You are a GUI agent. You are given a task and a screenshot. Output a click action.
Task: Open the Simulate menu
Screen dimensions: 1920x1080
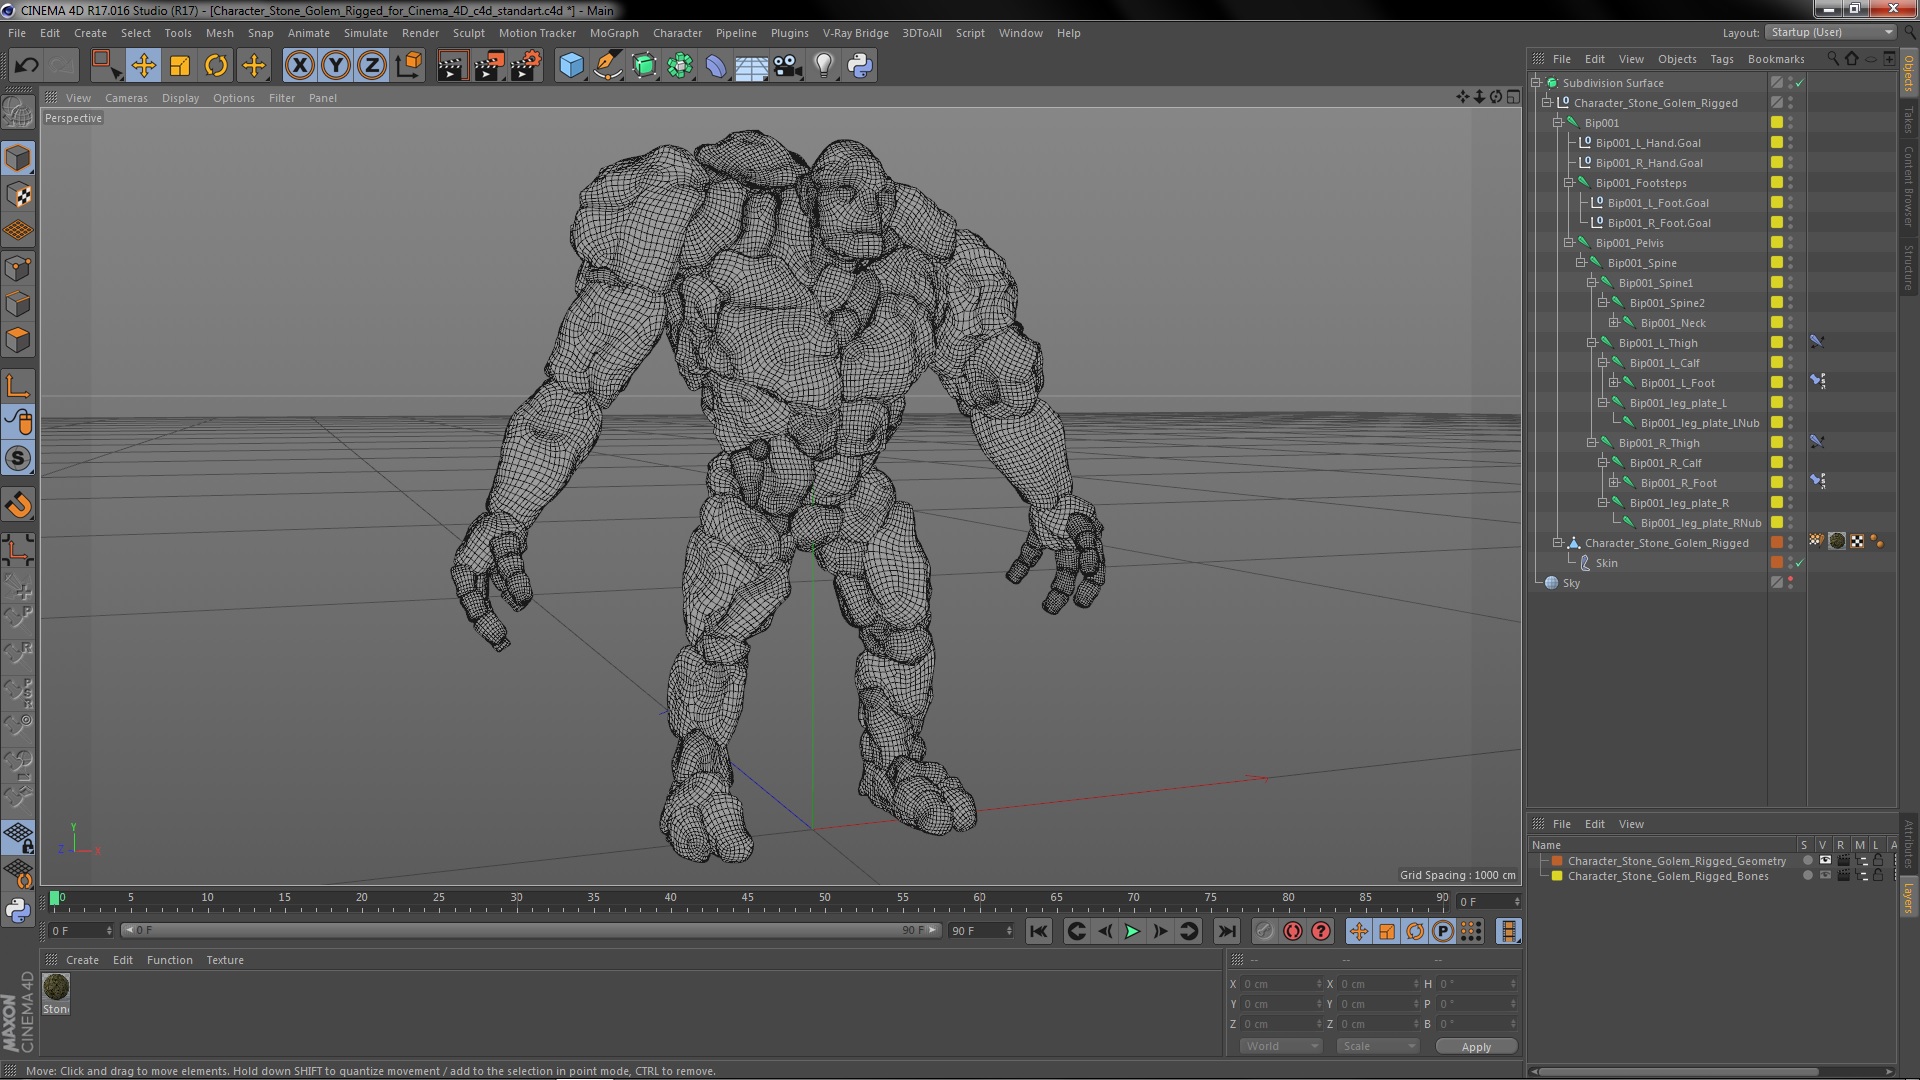pyautogui.click(x=366, y=33)
